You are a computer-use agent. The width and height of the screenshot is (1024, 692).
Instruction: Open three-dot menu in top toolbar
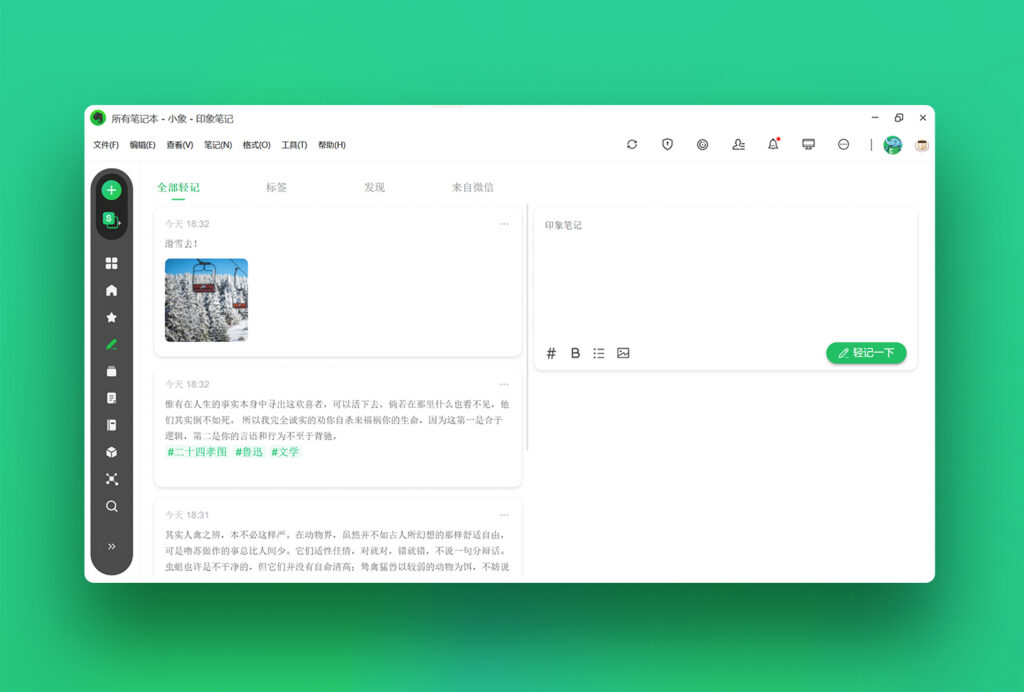pos(843,144)
